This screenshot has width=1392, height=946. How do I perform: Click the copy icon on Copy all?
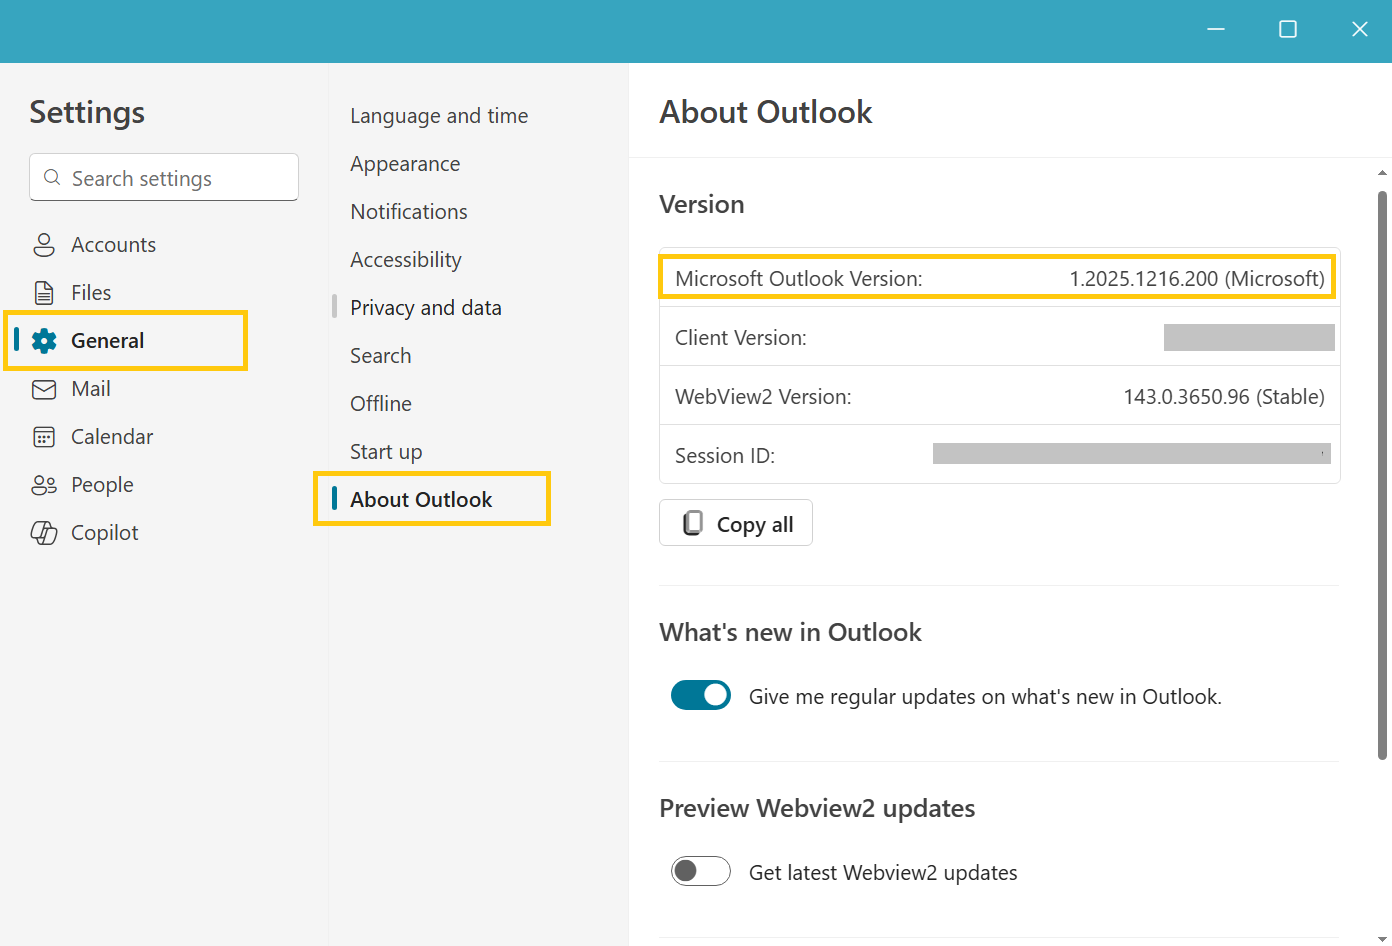692,523
